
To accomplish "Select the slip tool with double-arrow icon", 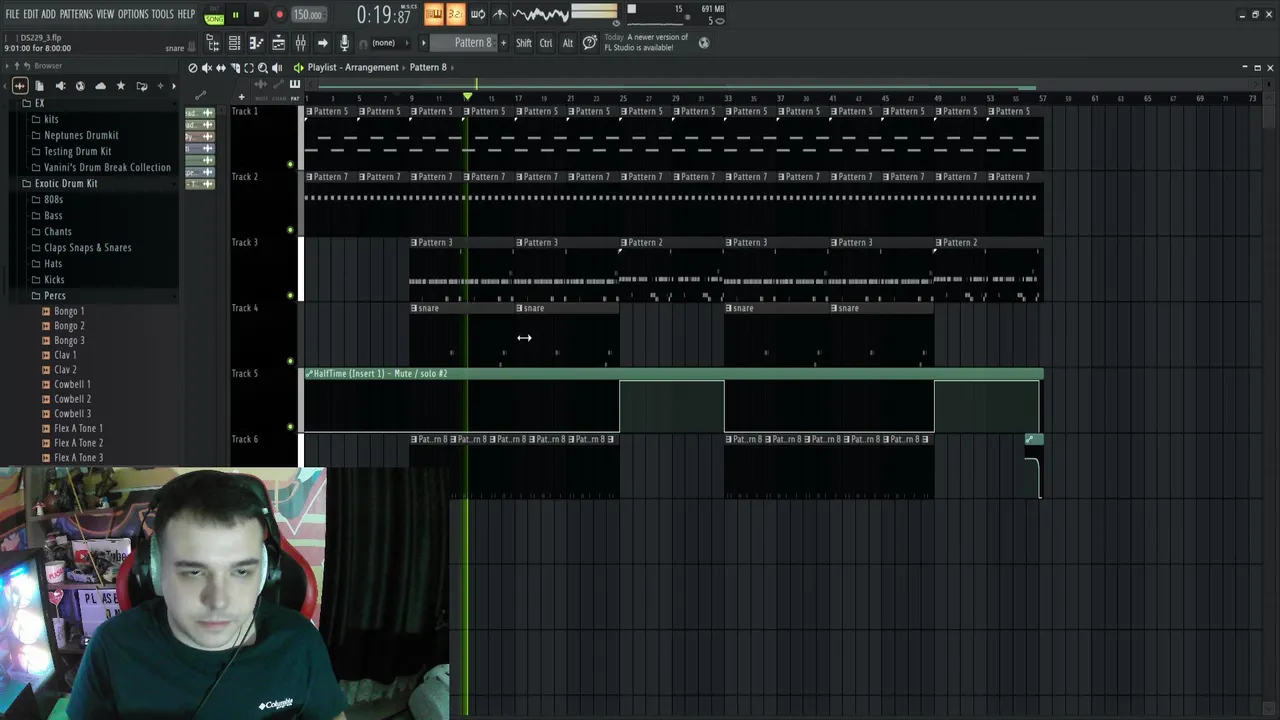I will click(x=221, y=68).
